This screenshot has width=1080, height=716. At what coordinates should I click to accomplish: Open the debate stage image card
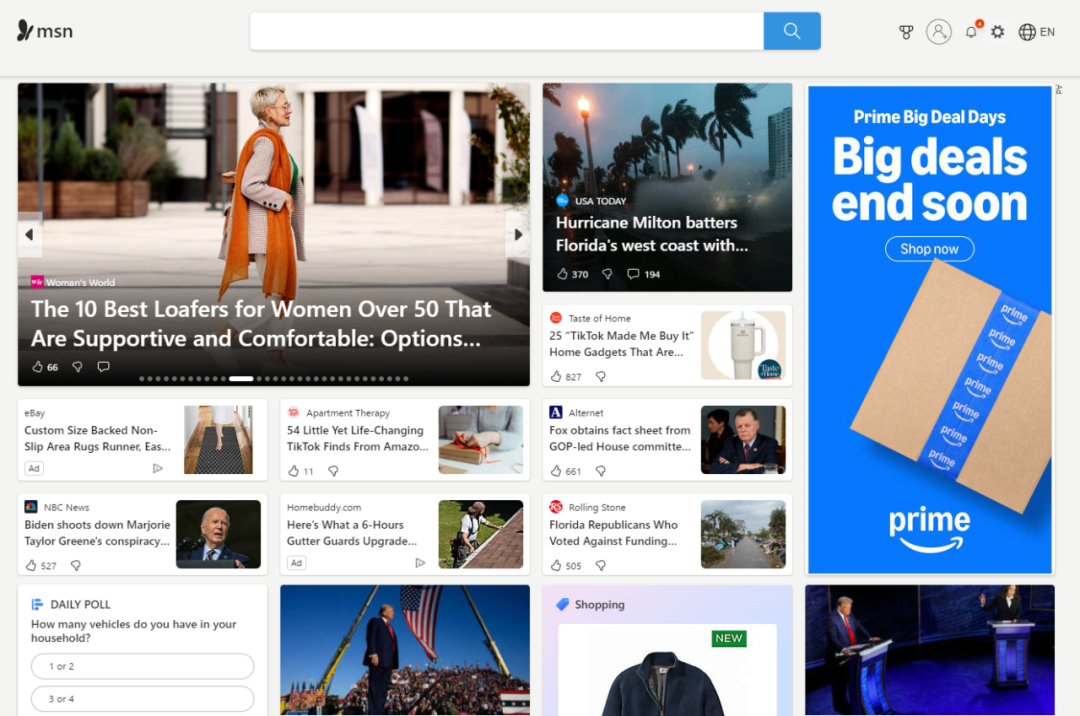[930, 650]
